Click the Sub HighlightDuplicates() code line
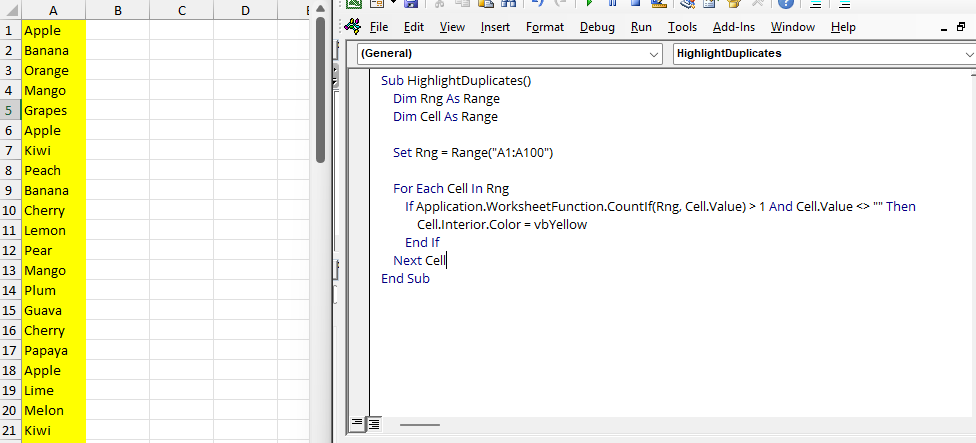 point(456,81)
